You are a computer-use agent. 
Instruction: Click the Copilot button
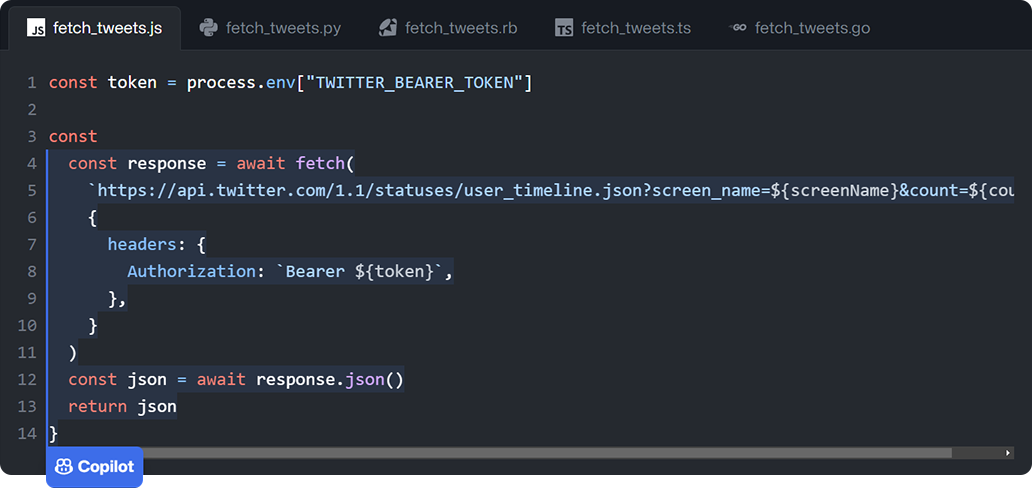[95, 467]
